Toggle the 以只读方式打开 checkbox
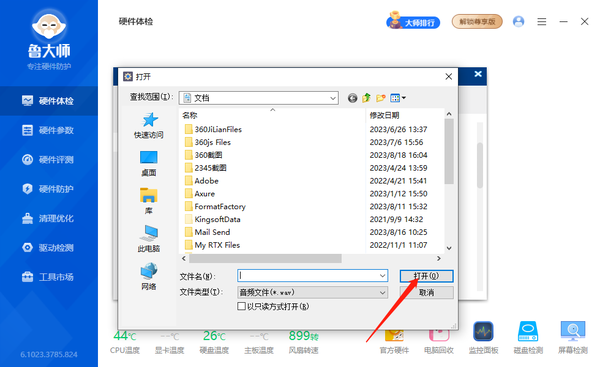Viewport: 600px width, 367px height. (241, 306)
